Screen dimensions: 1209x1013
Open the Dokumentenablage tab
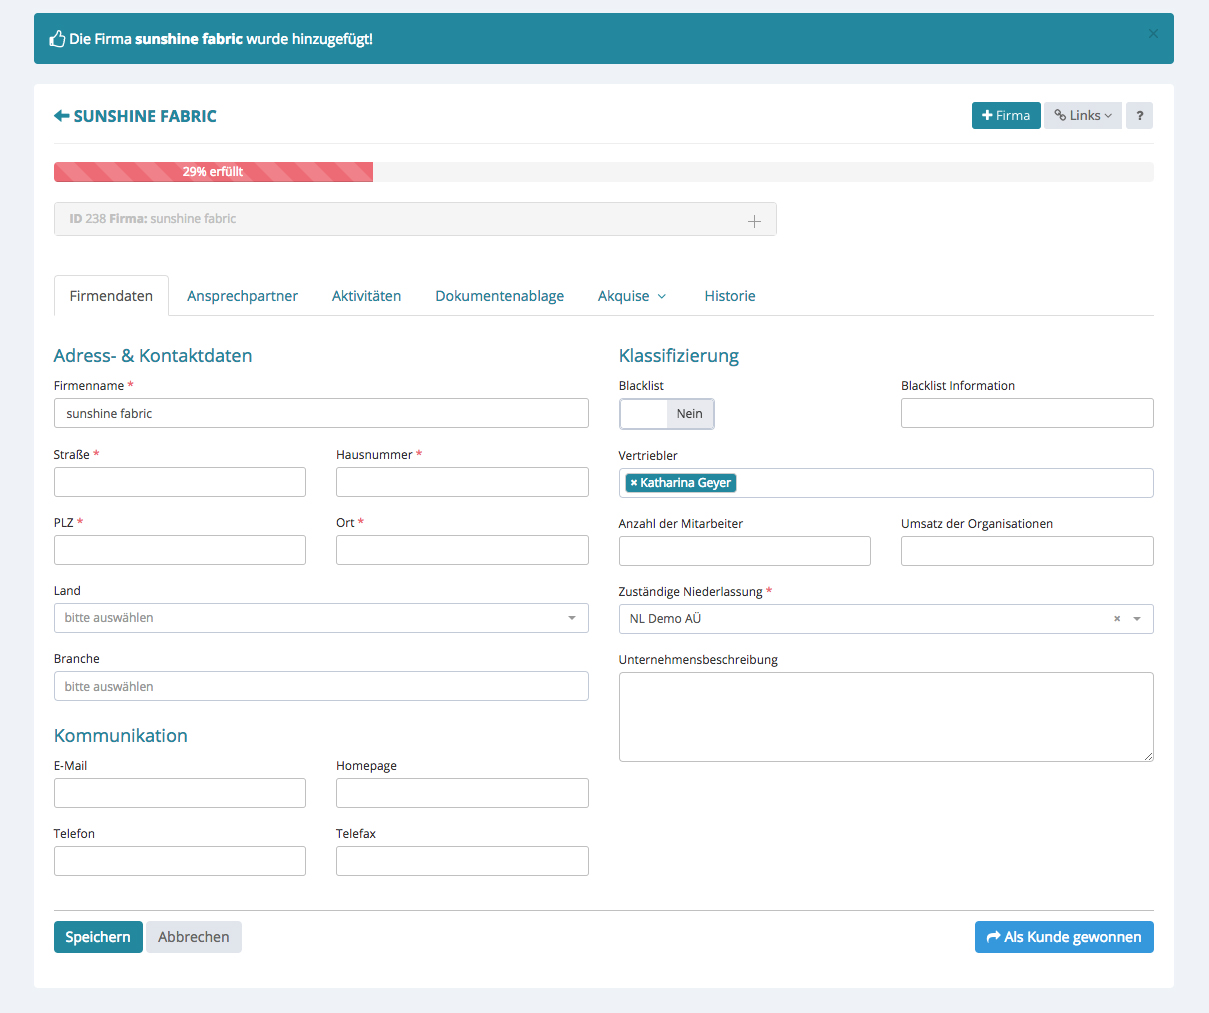pos(499,296)
